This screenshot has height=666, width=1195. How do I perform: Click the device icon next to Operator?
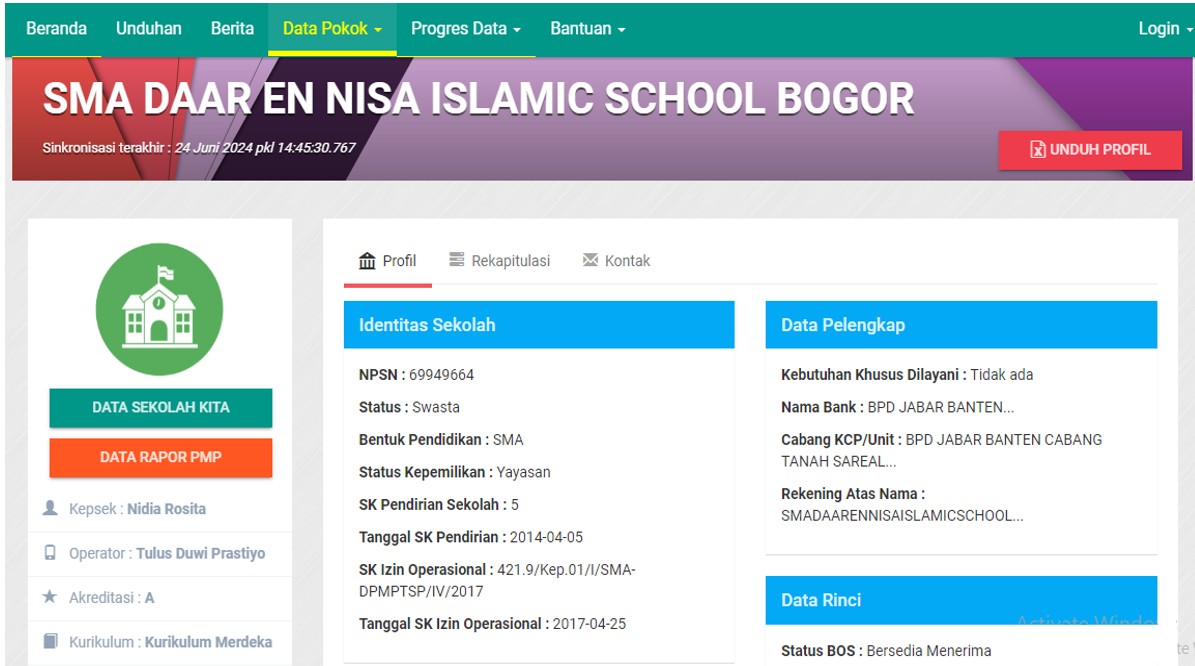pos(50,553)
